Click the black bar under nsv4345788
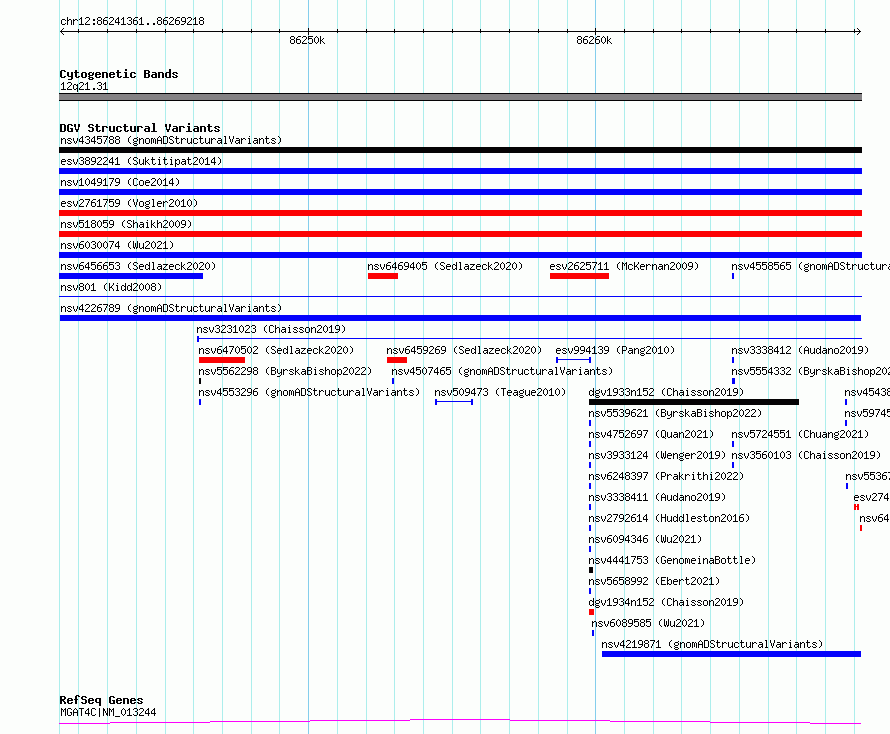890x734 pixels. pos(460,150)
